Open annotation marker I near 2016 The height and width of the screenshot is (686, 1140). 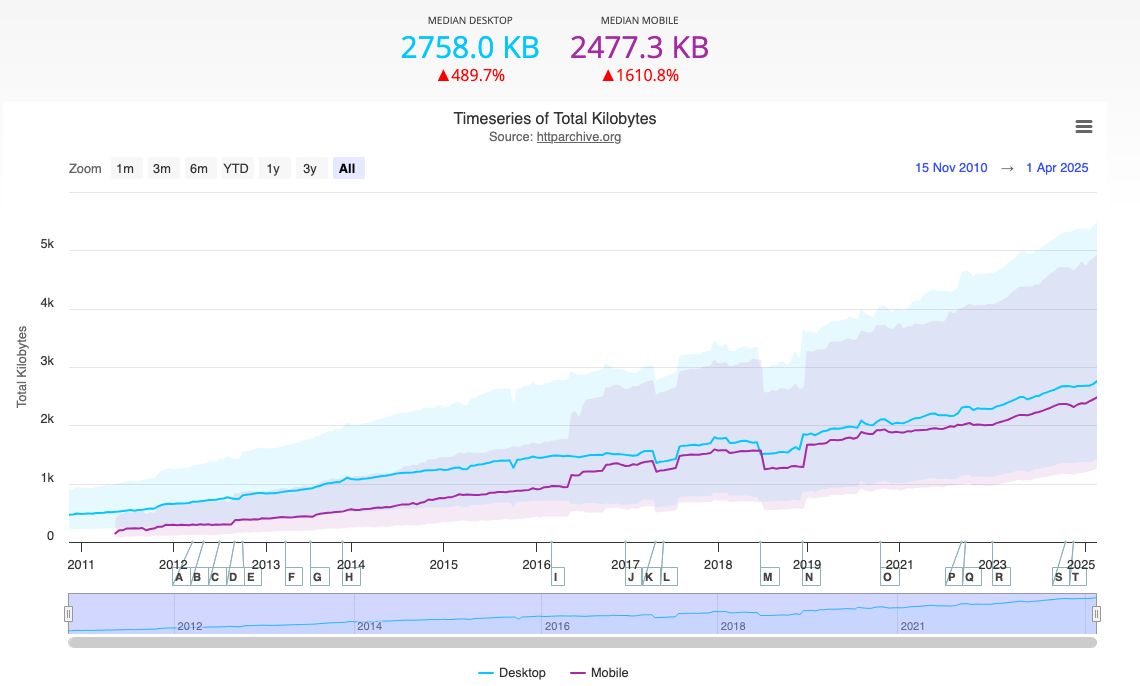pos(557,576)
